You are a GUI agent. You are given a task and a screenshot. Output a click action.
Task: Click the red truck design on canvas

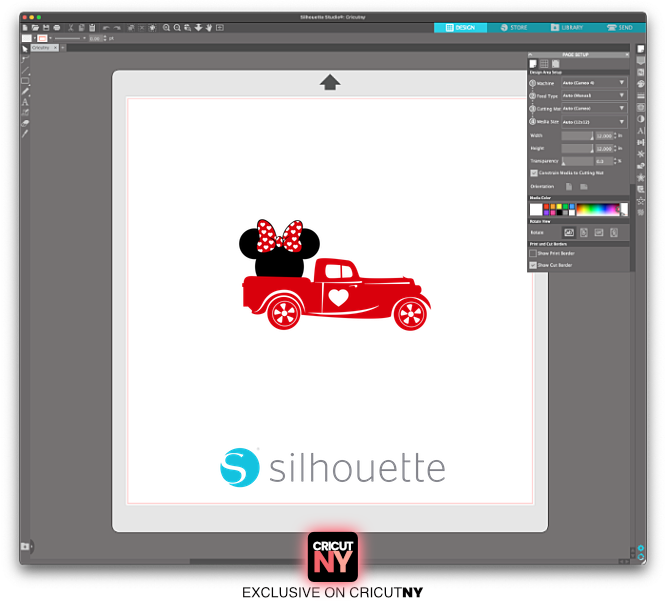(336, 294)
